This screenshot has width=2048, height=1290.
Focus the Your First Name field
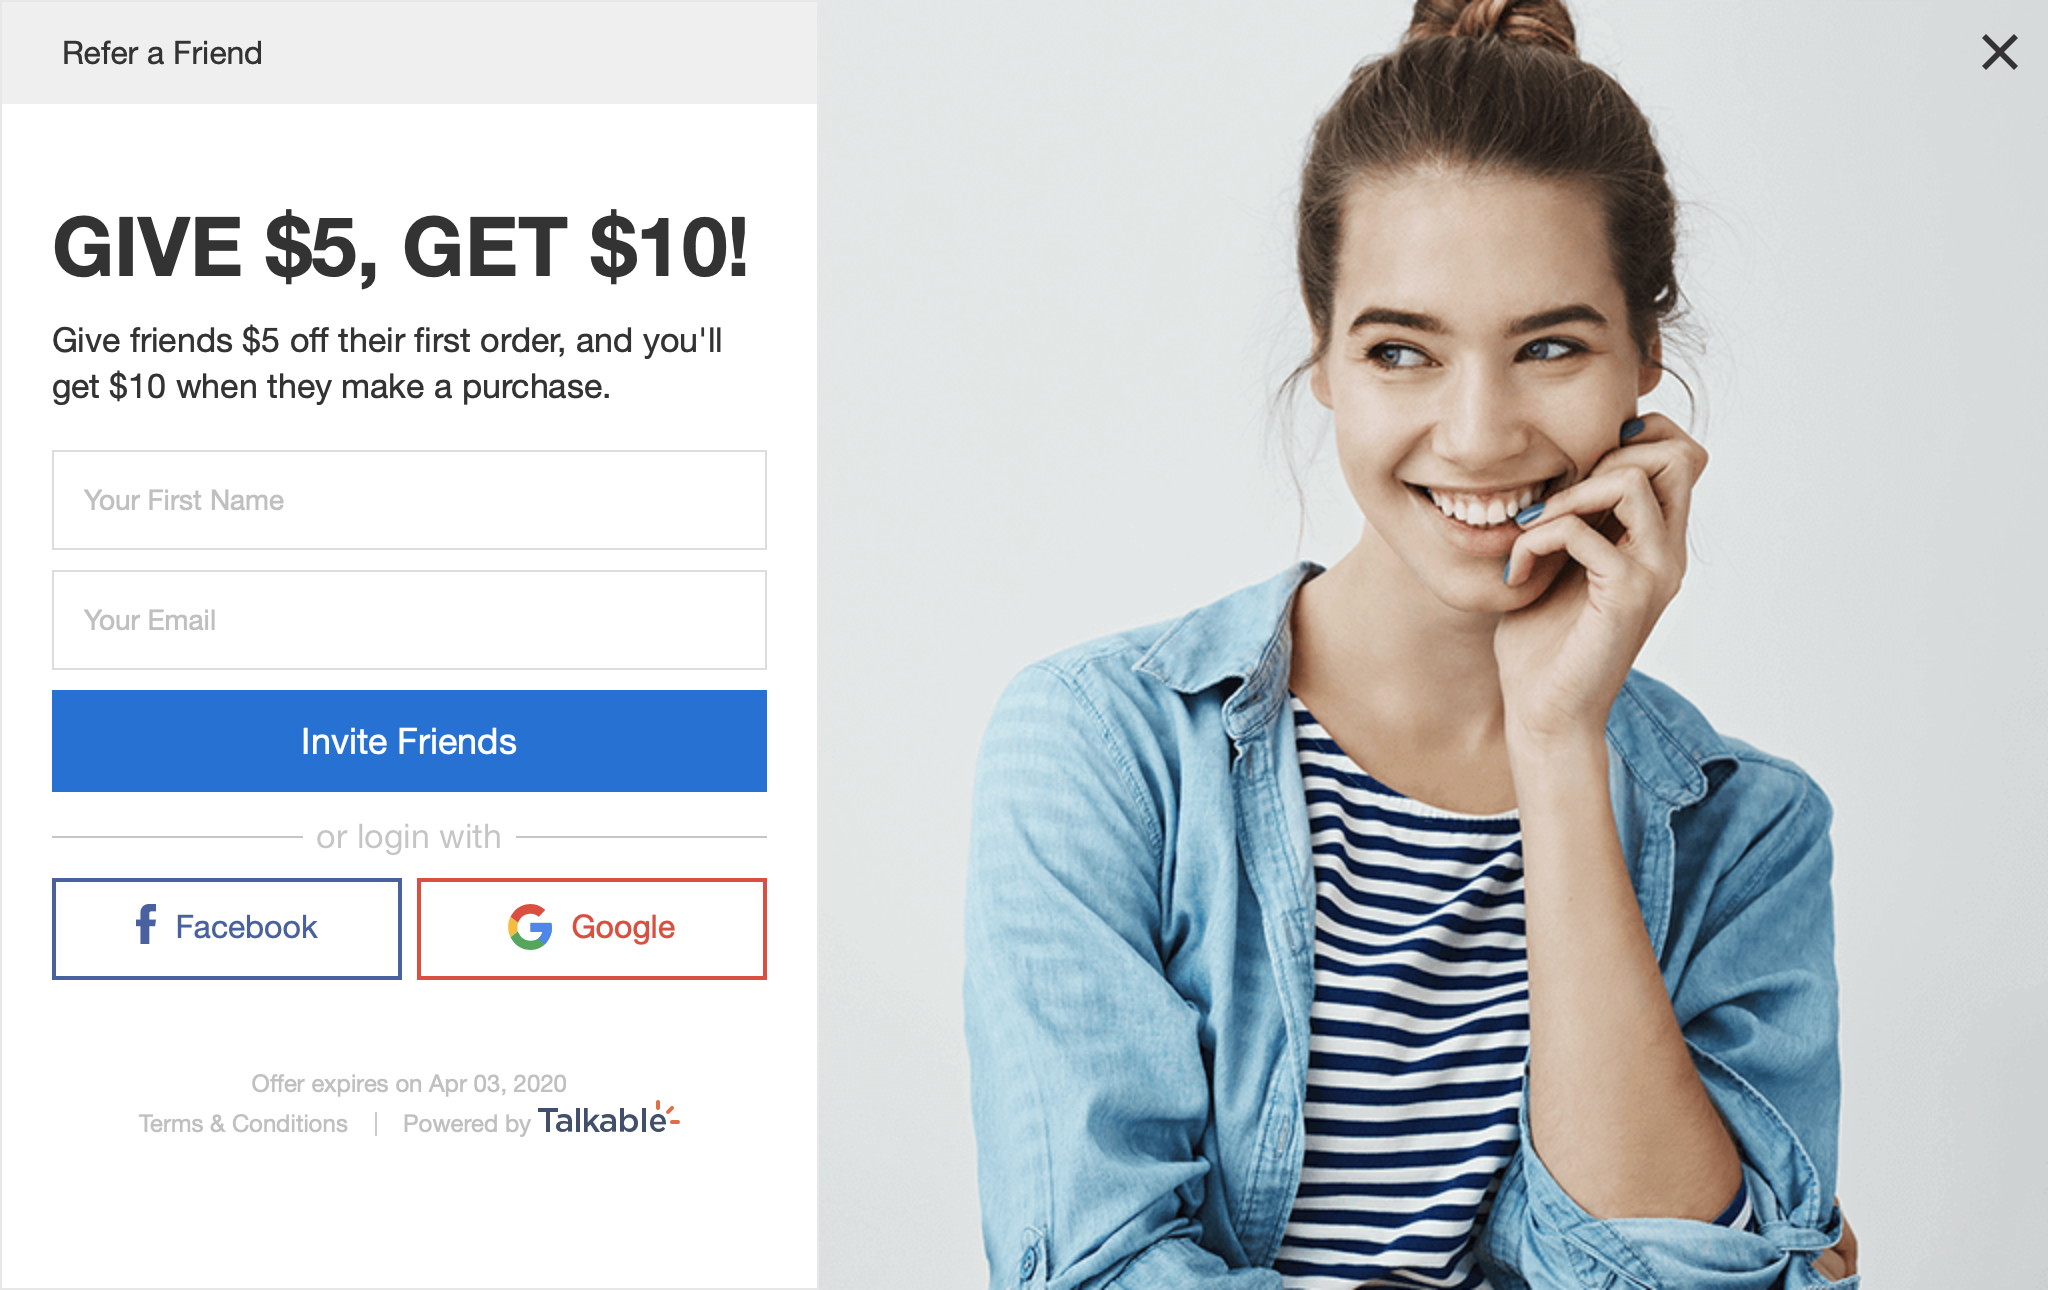coord(409,500)
